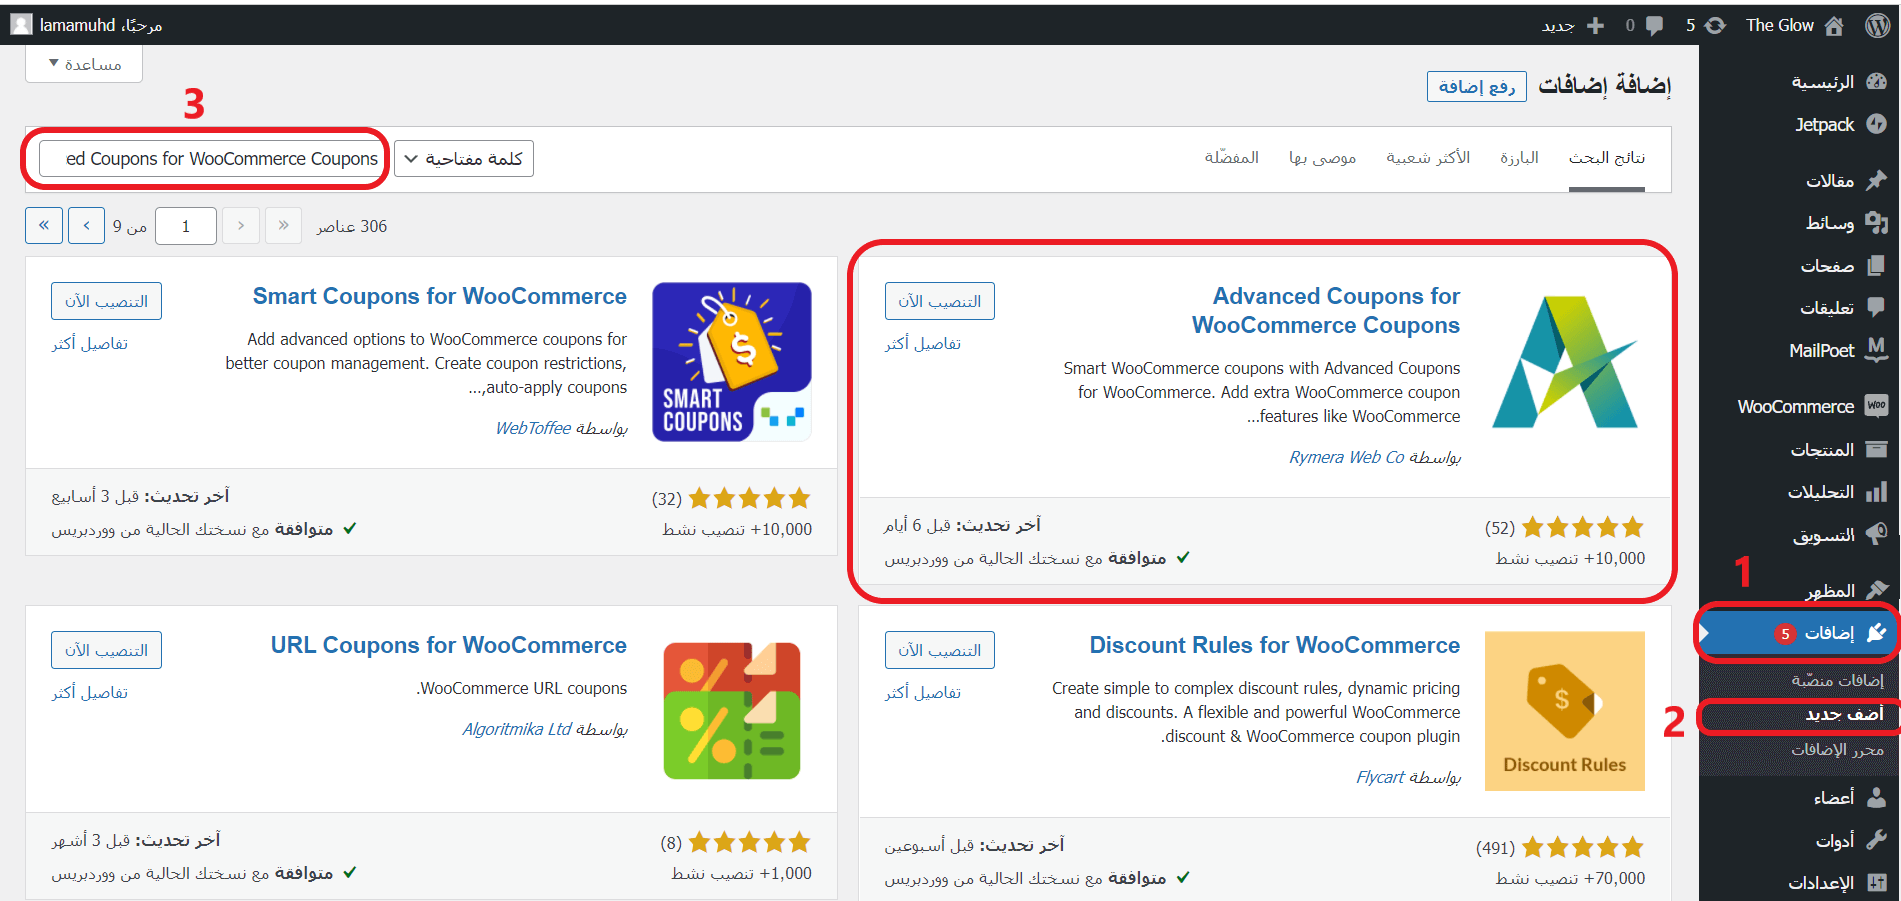Click URL Coupons plugin thumbnail
This screenshot has height=901, width=1901.
(x=732, y=711)
